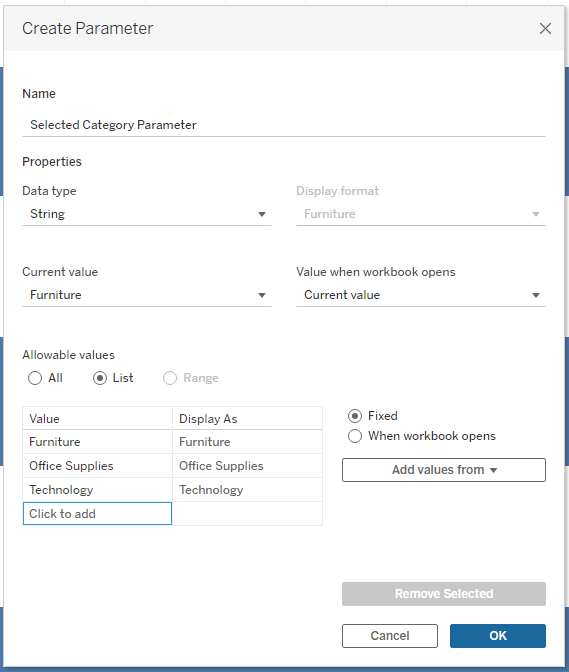Edit the Office Supplies Display As cell
The image size is (569, 672).
(x=247, y=466)
